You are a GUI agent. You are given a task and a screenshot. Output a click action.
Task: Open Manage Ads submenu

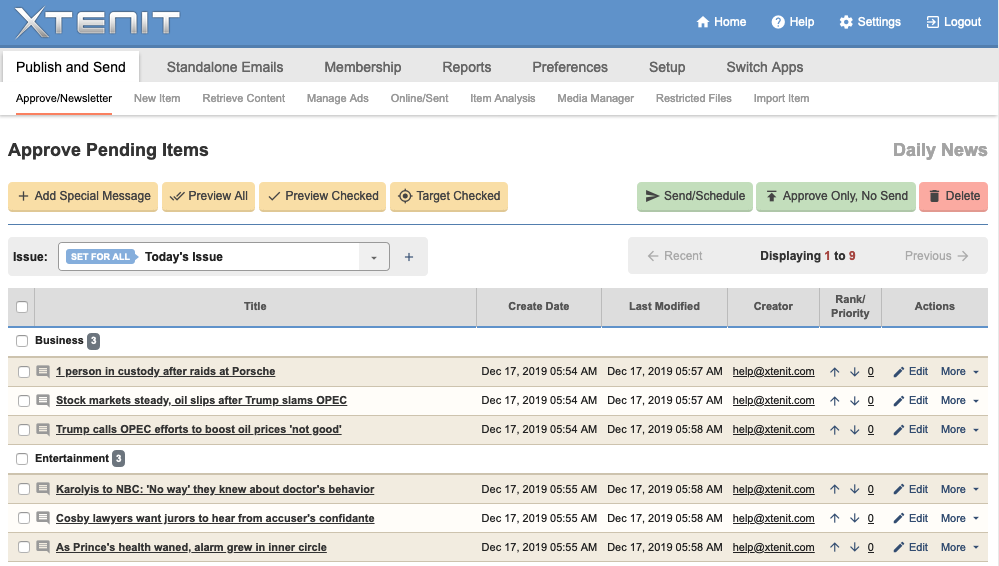point(338,98)
